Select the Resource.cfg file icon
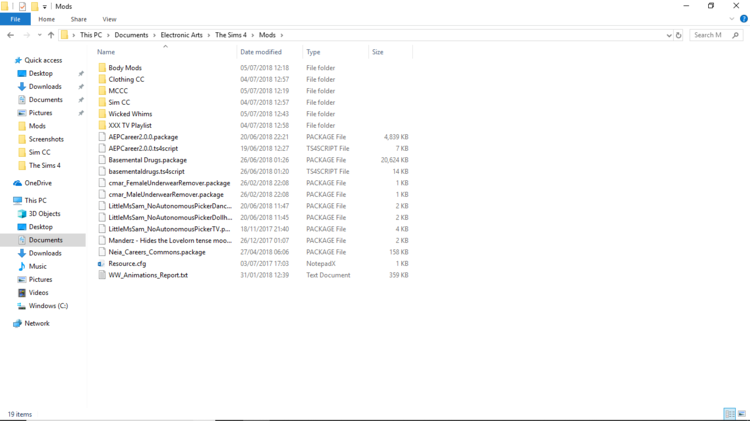This screenshot has height=421, width=750. click(x=101, y=264)
